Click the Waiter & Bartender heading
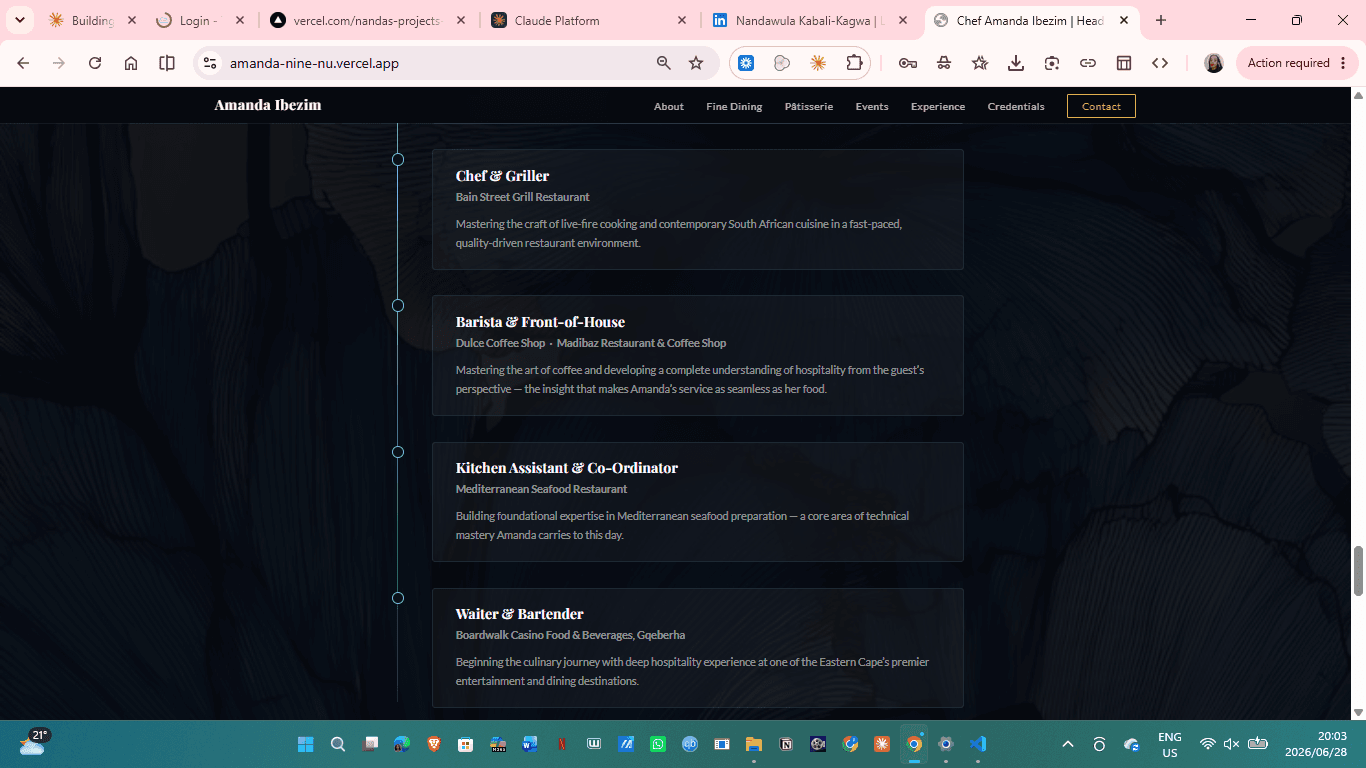This screenshot has height=768, width=1366. point(520,614)
